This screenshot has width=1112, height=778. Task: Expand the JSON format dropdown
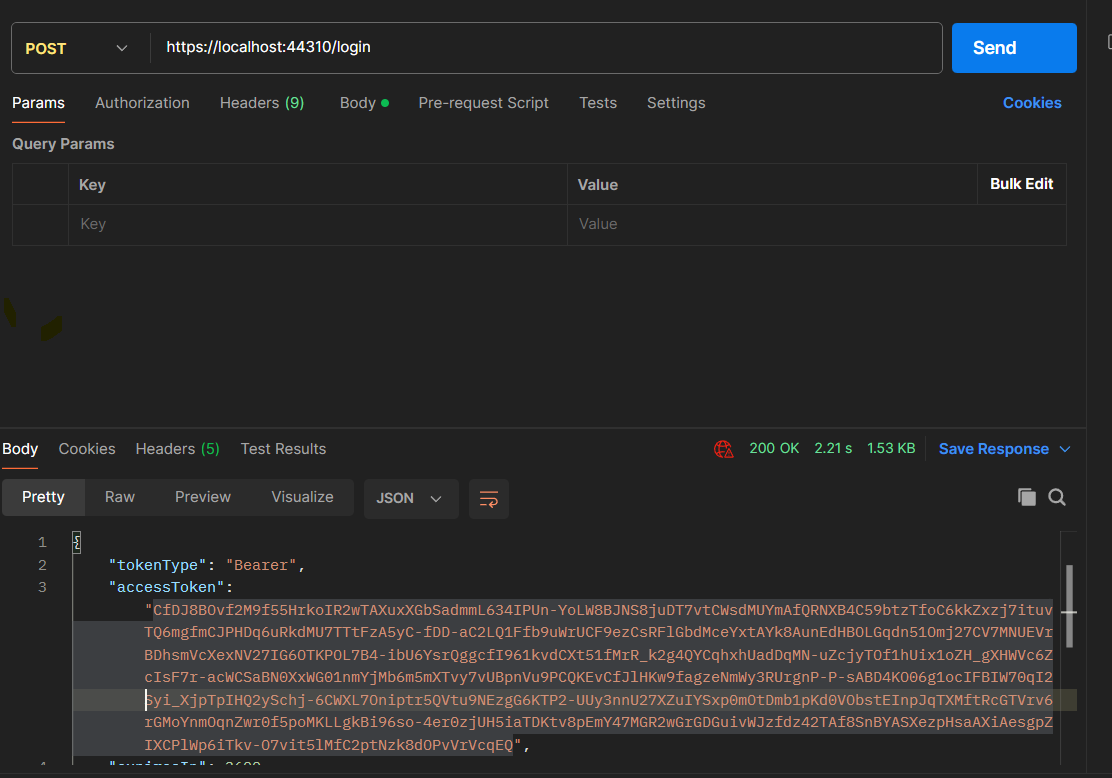click(411, 499)
